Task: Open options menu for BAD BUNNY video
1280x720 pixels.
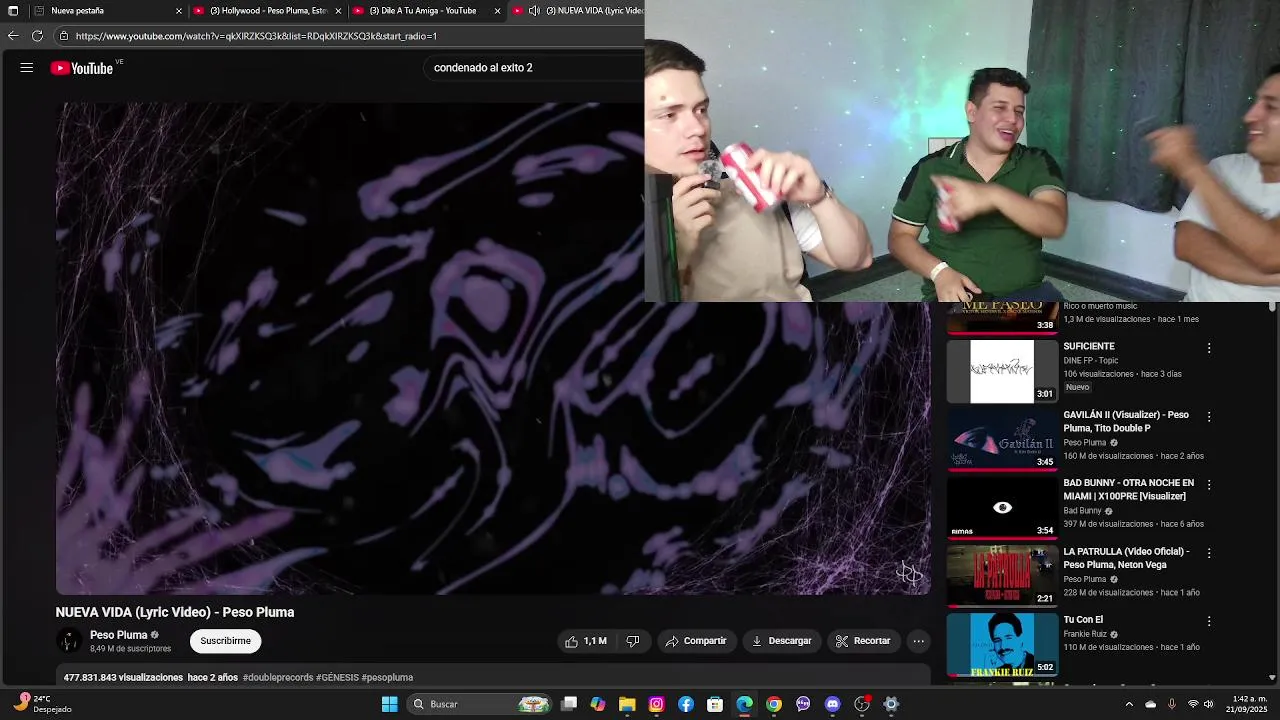Action: [1209, 484]
